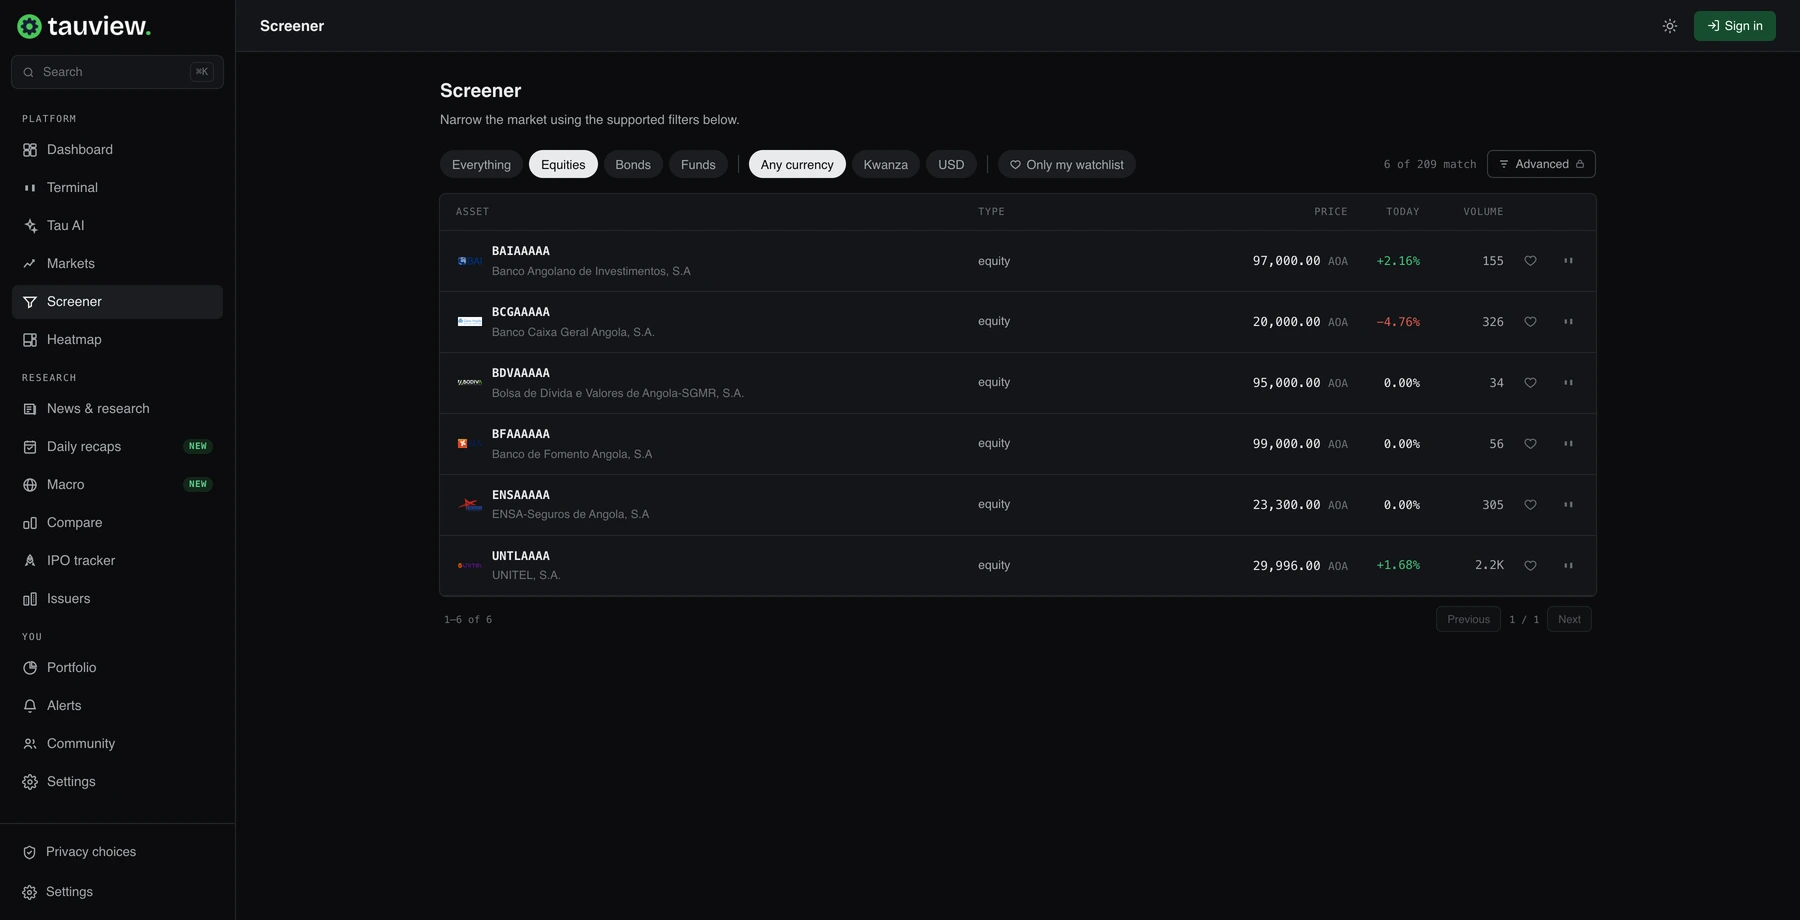Toggle the light/dark theme sun icon
This screenshot has height=920, width=1800.
(1669, 26)
